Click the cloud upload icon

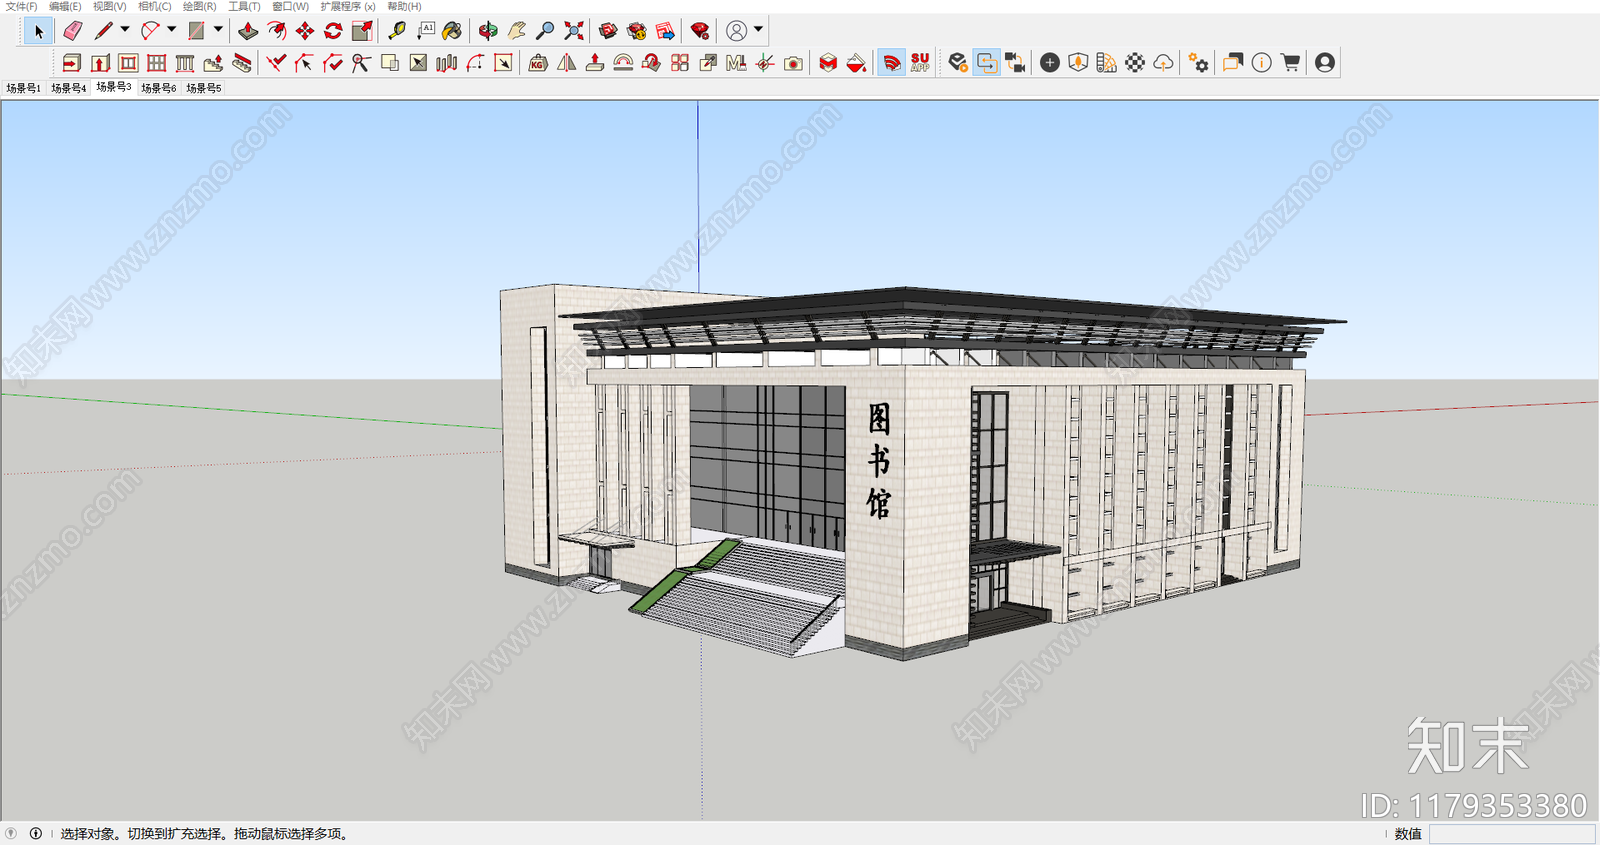point(1163,63)
